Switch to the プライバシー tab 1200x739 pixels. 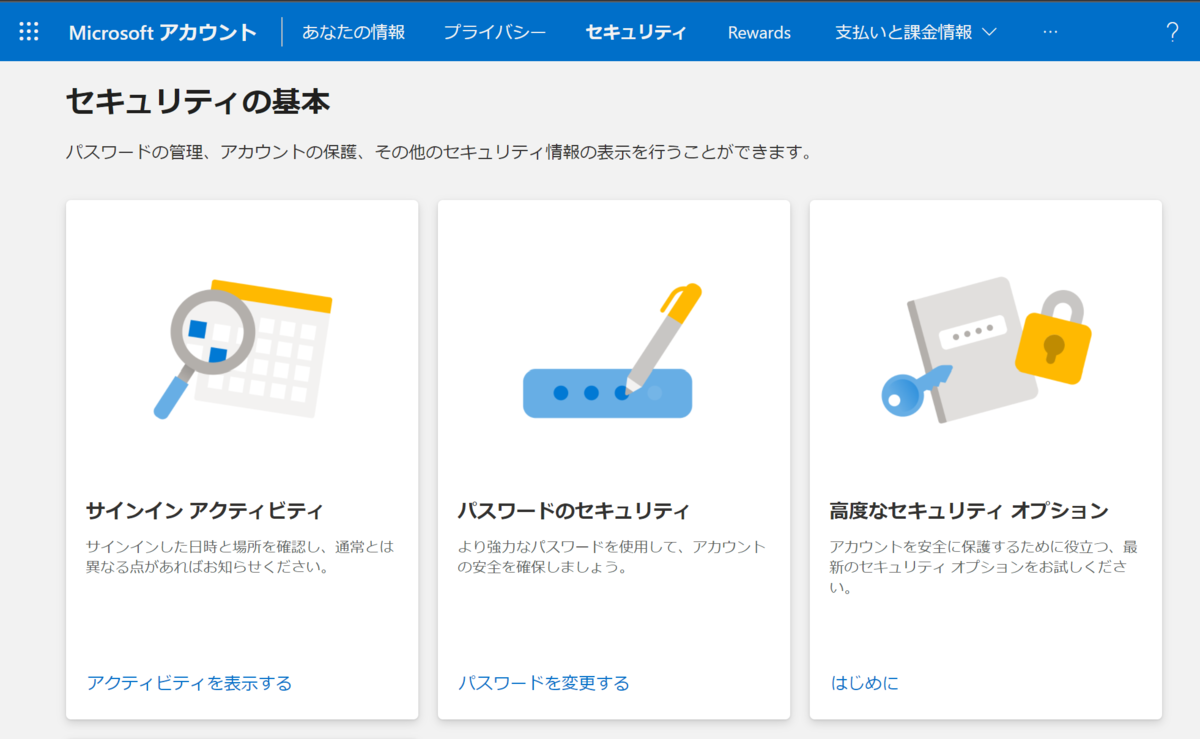click(494, 31)
